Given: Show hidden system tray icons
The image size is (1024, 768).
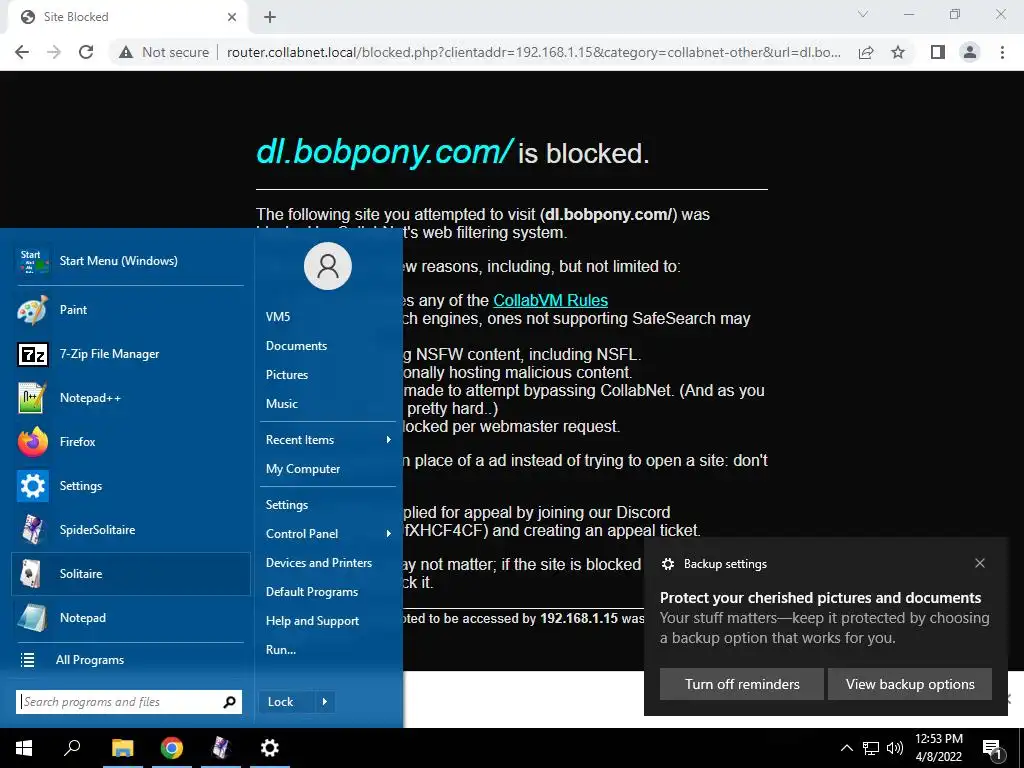Looking at the screenshot, I should coord(846,748).
